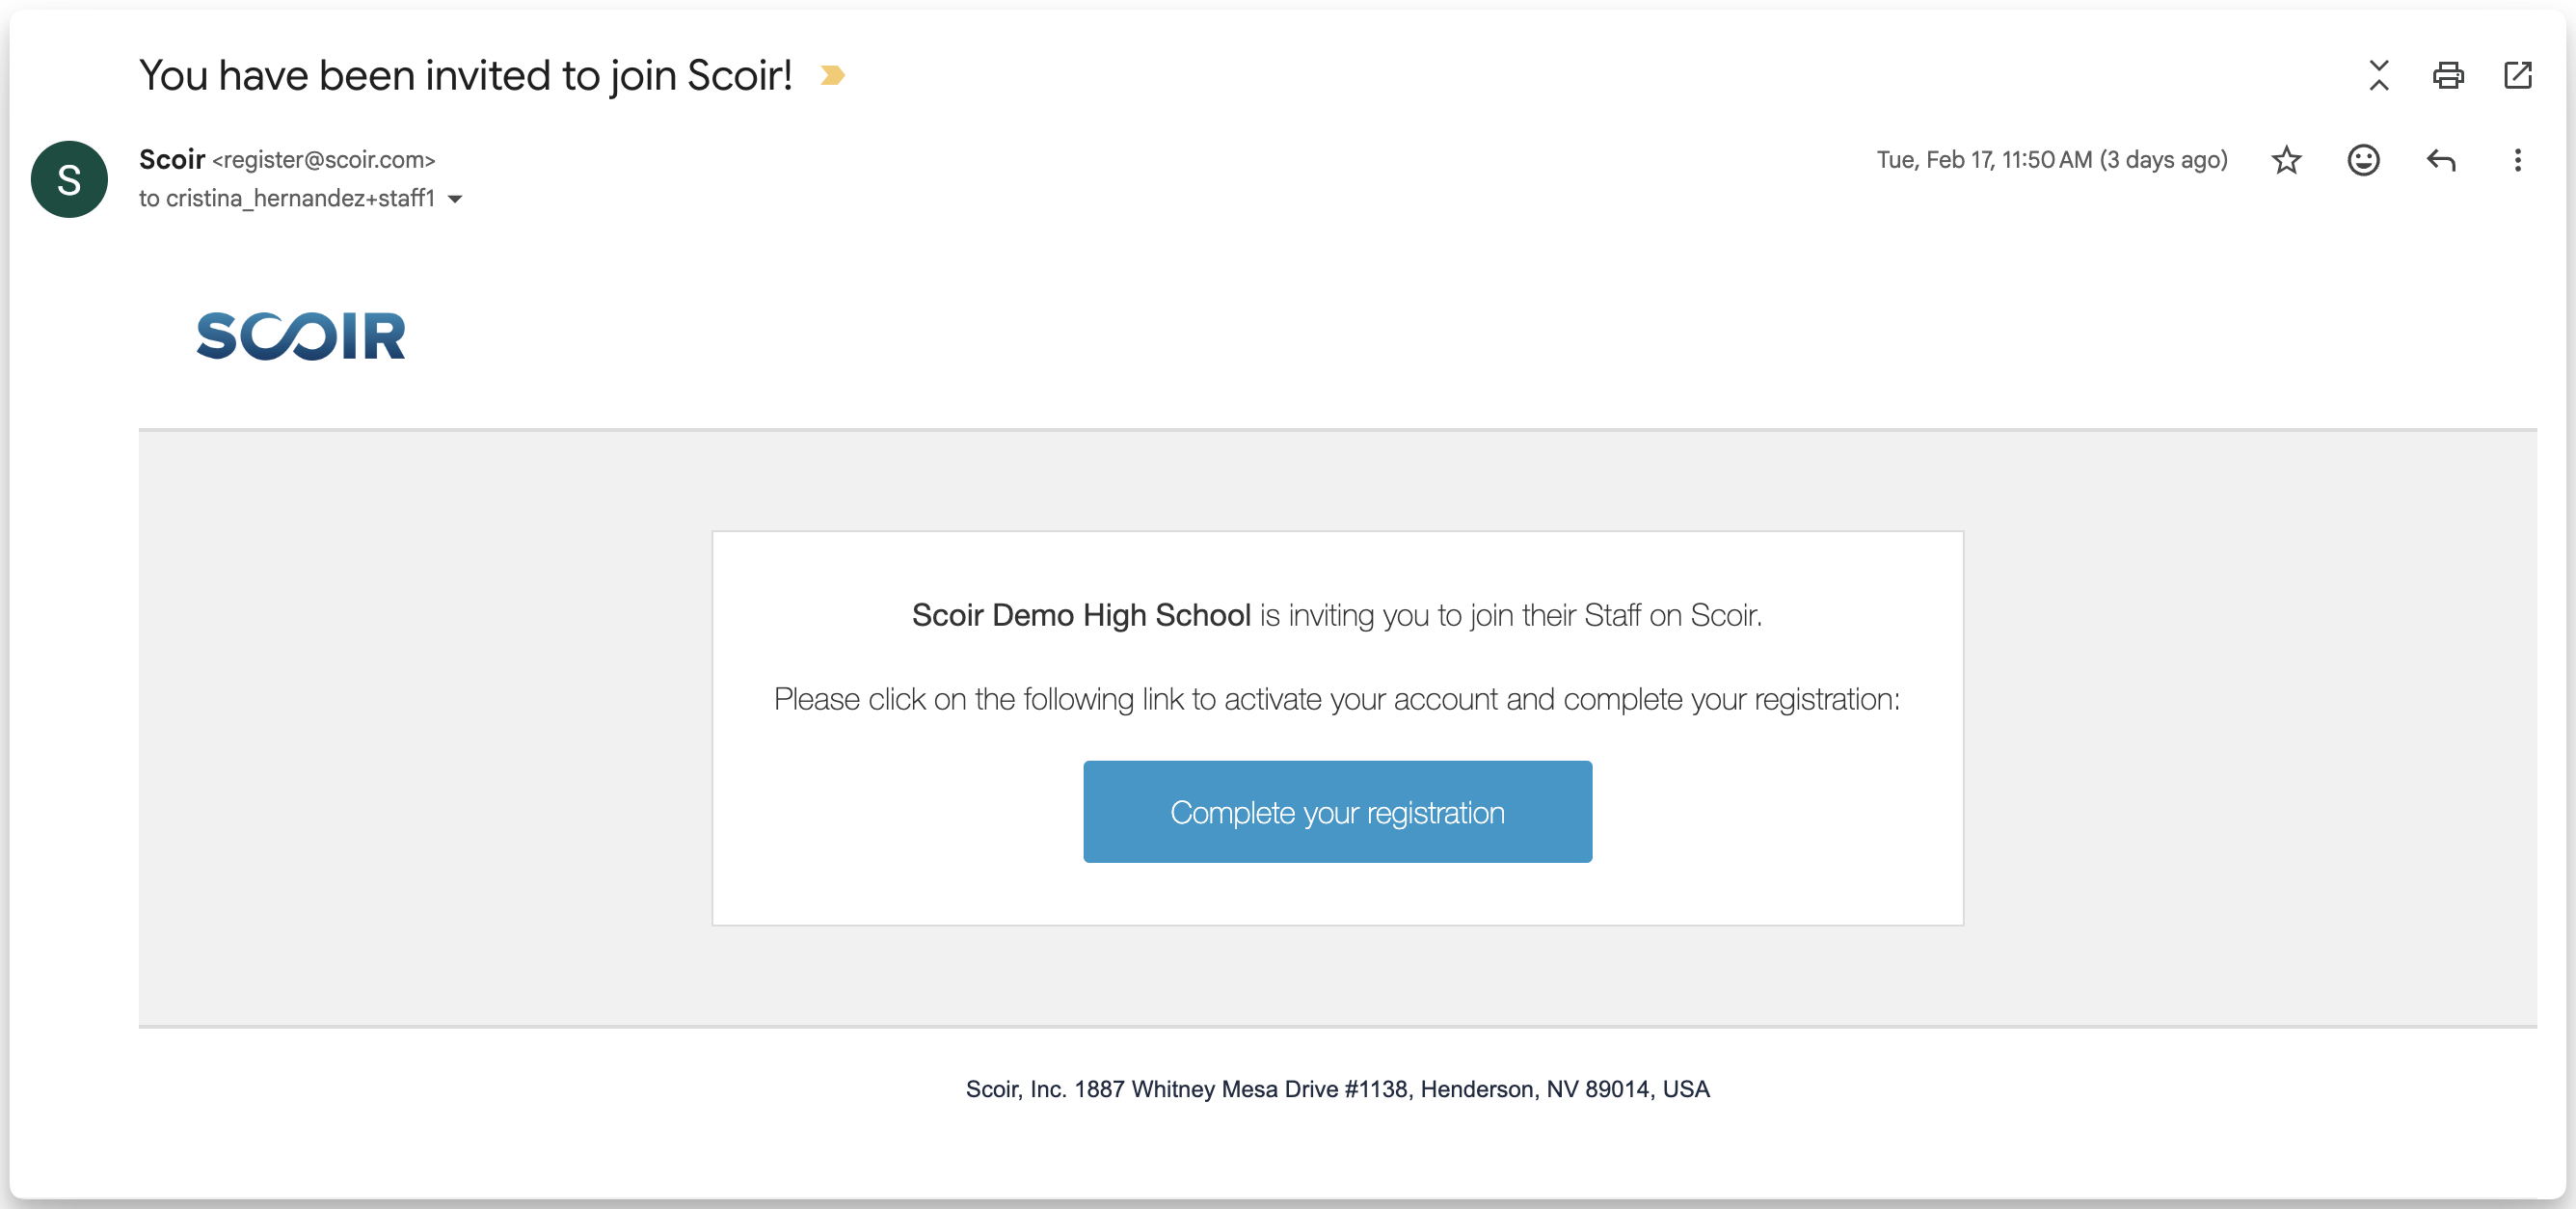
Task: Collapse all messages in the thread
Action: click(x=2379, y=76)
